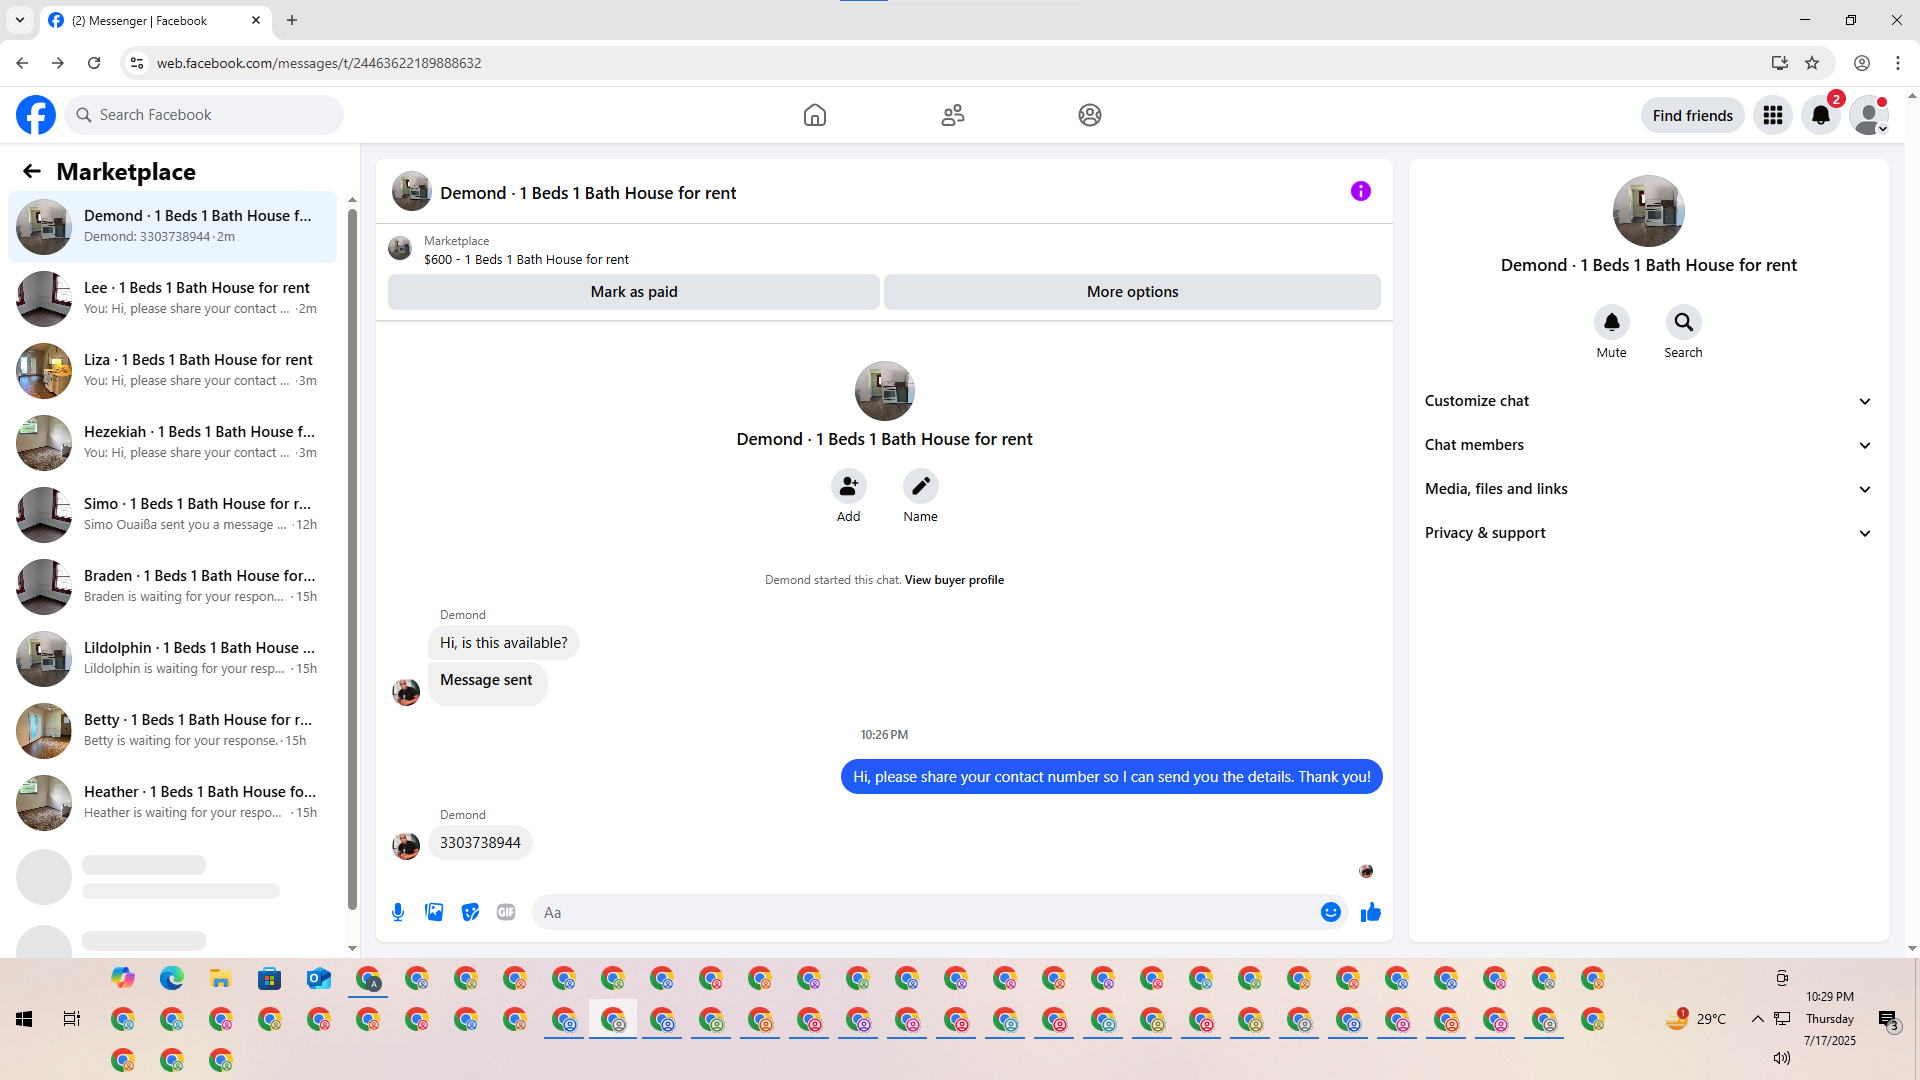This screenshot has width=1920, height=1080.
Task: Search in conversation magnifier icon
Action: pyautogui.click(x=1684, y=322)
